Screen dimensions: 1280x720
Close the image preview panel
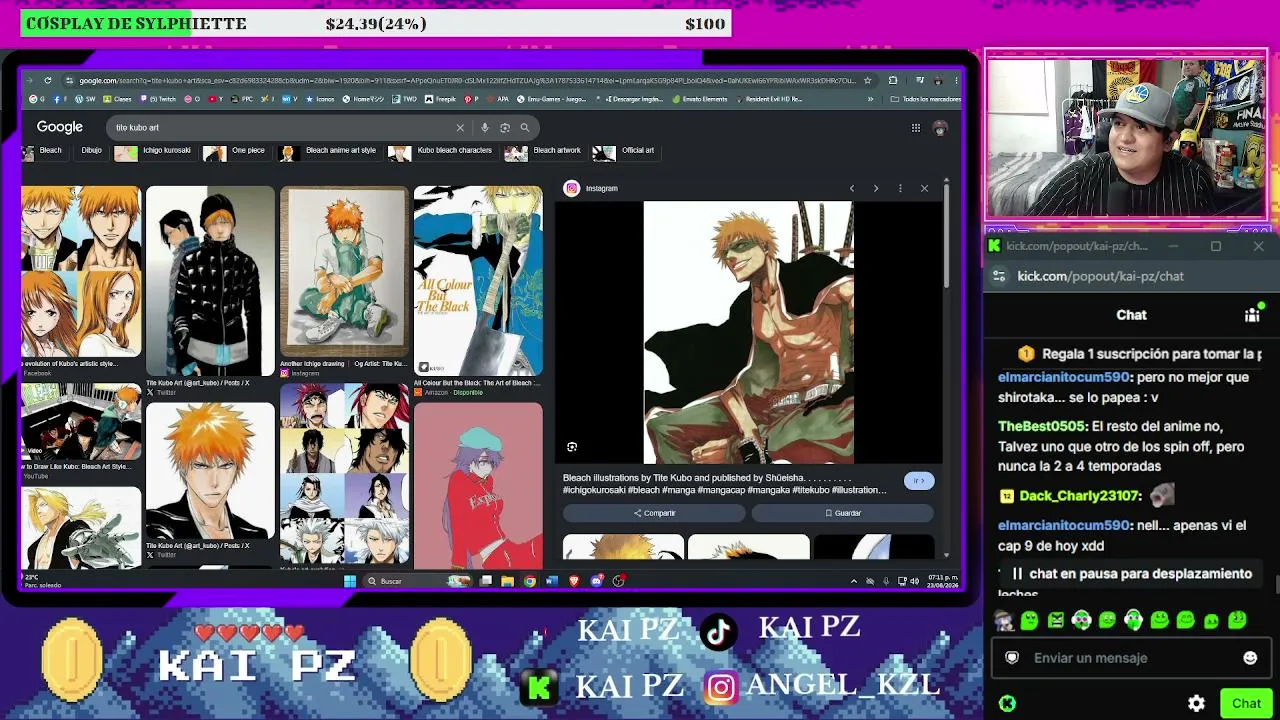coord(924,188)
